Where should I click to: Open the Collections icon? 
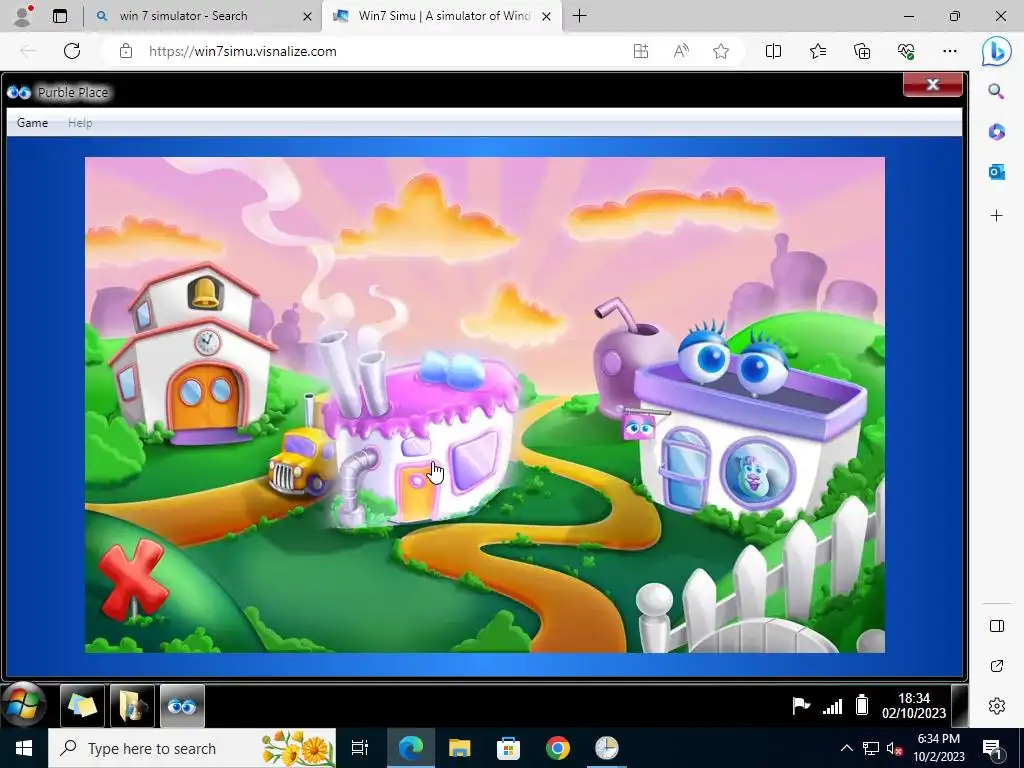[x=862, y=51]
